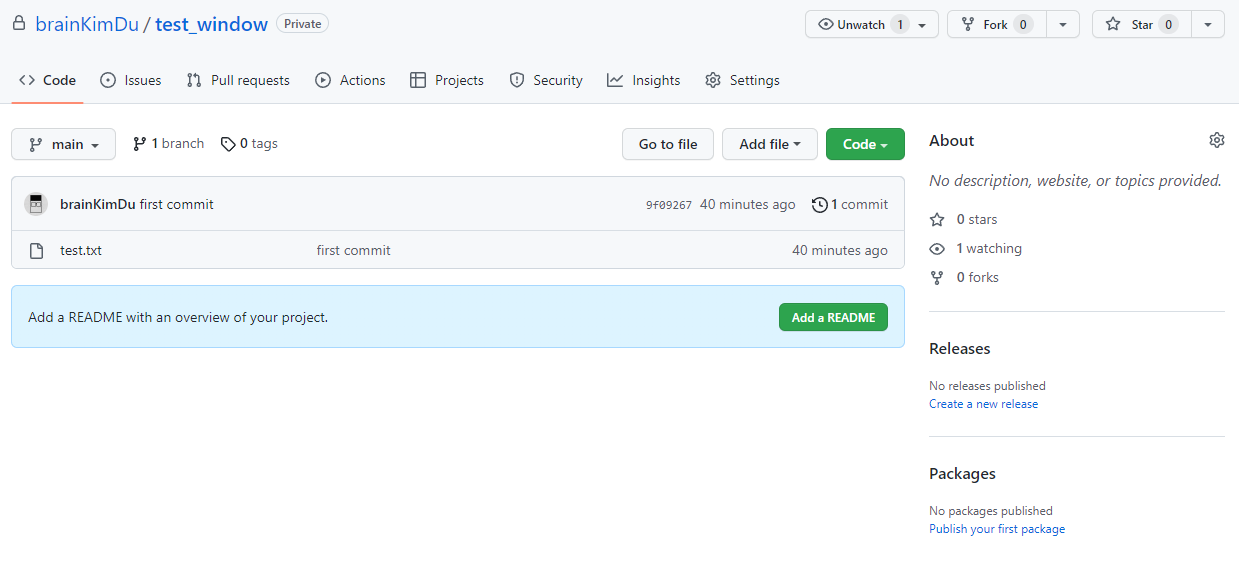
Task: Open the 1 watching link
Action: (x=989, y=248)
